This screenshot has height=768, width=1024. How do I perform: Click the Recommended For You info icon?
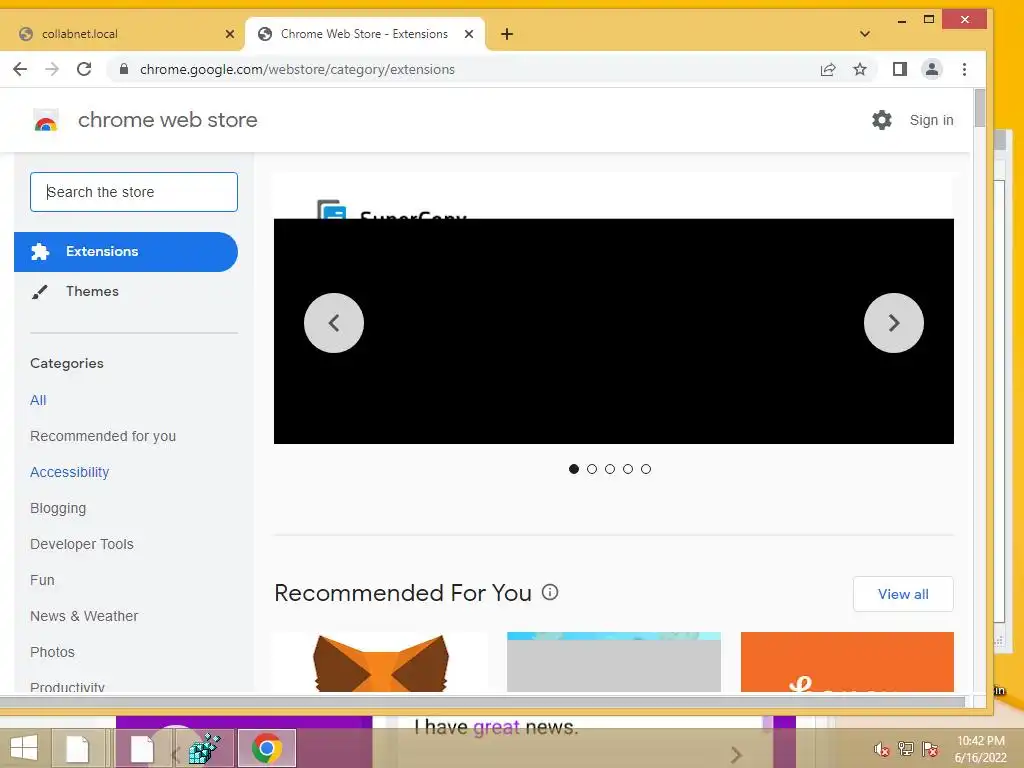[550, 592]
